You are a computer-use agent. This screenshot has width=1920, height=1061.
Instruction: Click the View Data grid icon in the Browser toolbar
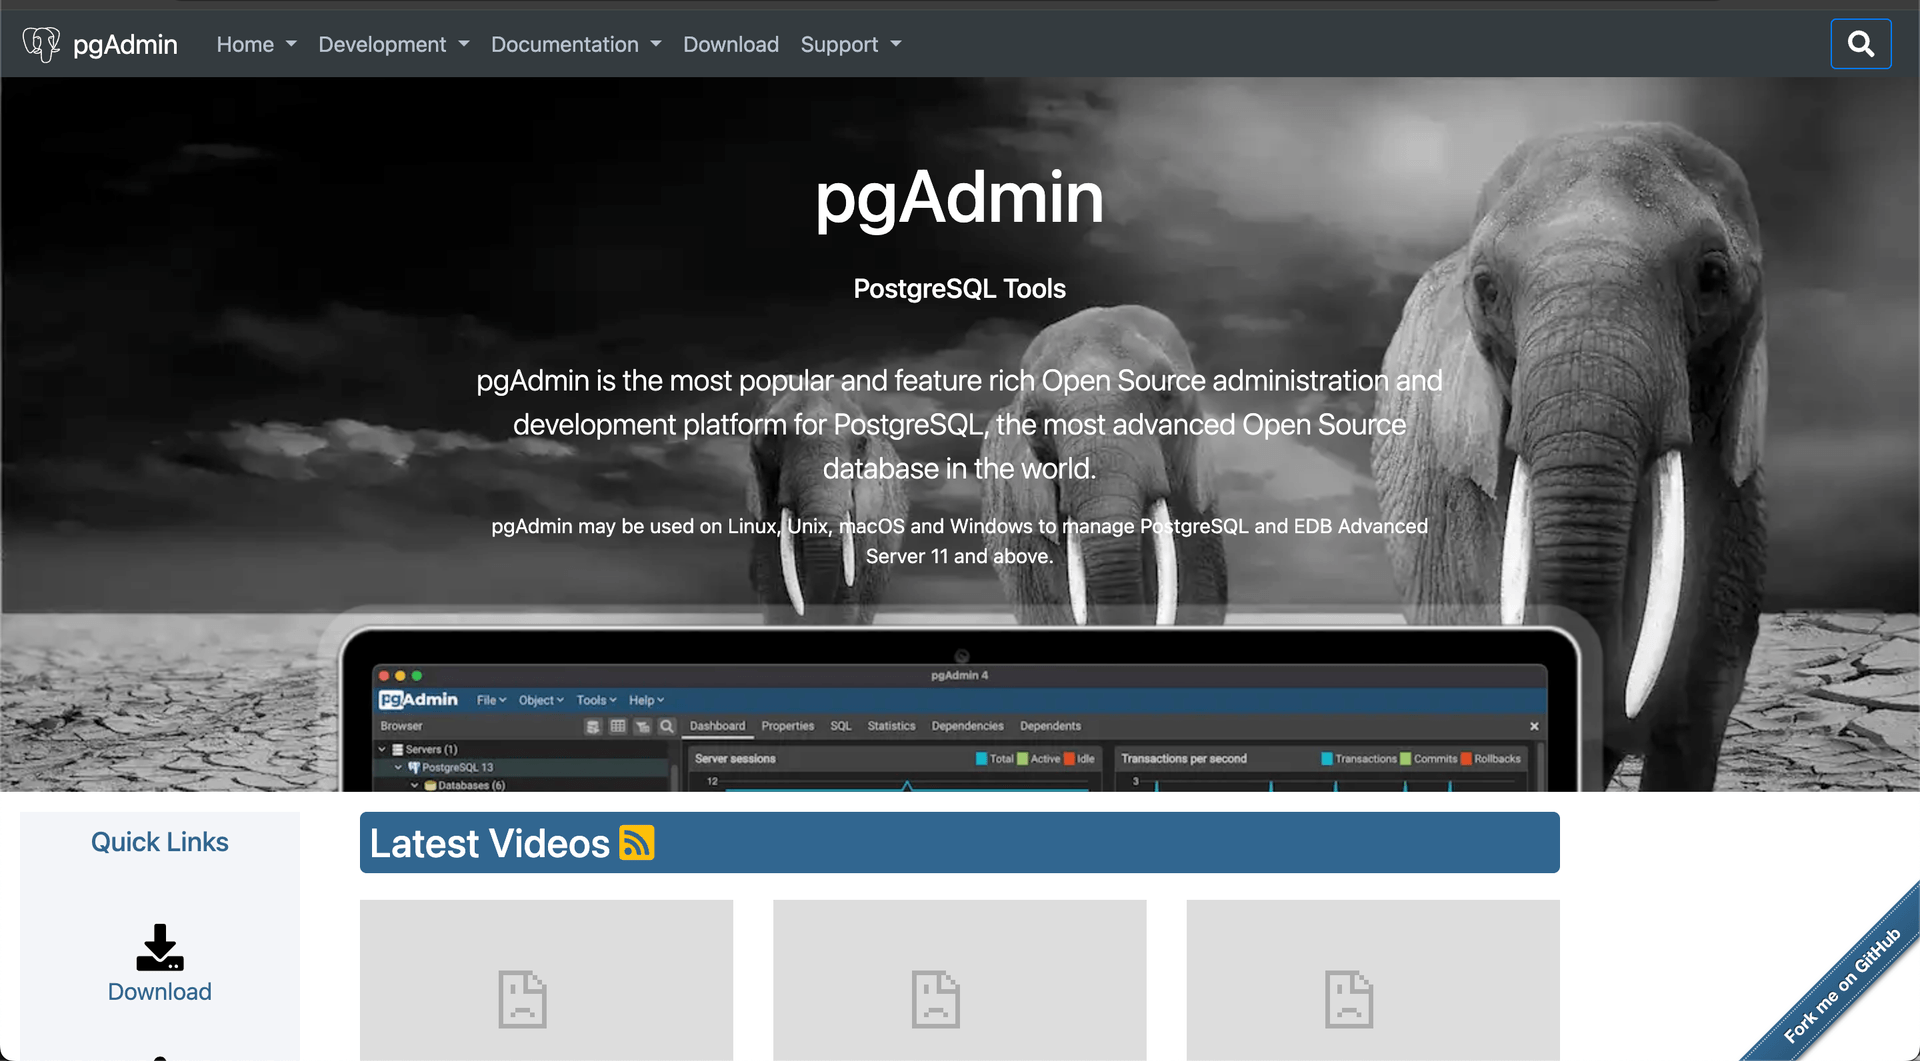(617, 727)
